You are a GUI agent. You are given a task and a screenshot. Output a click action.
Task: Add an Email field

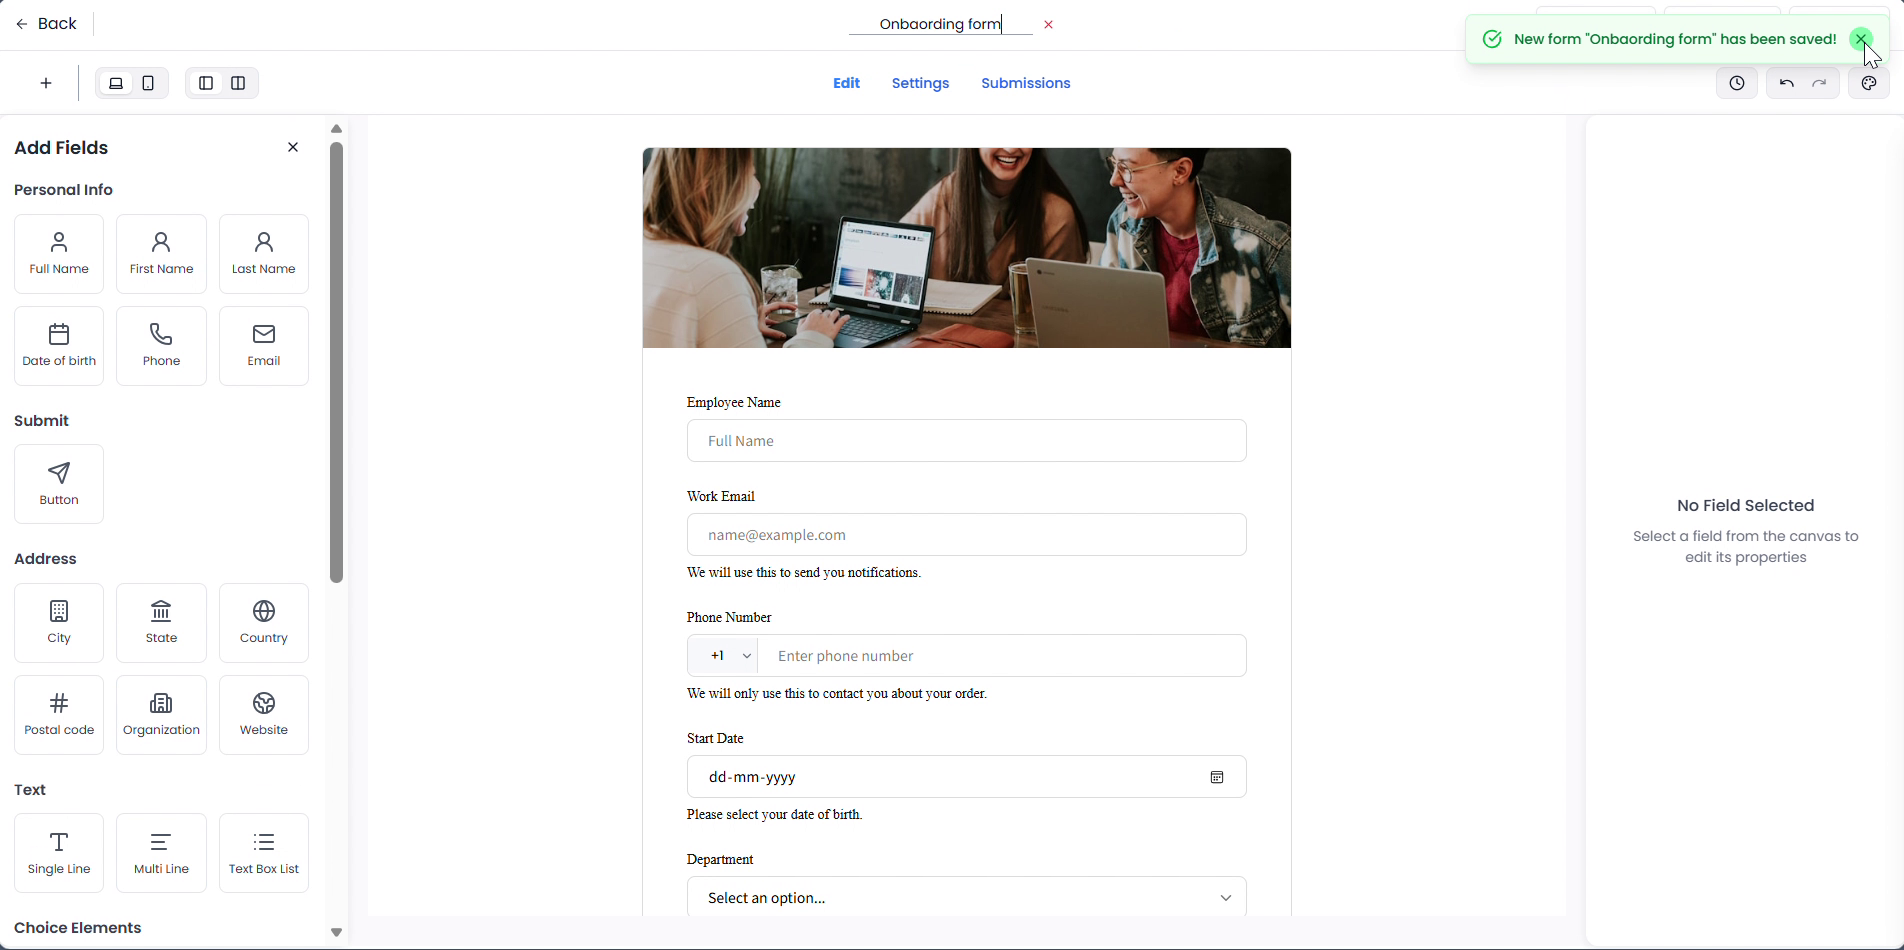(264, 346)
